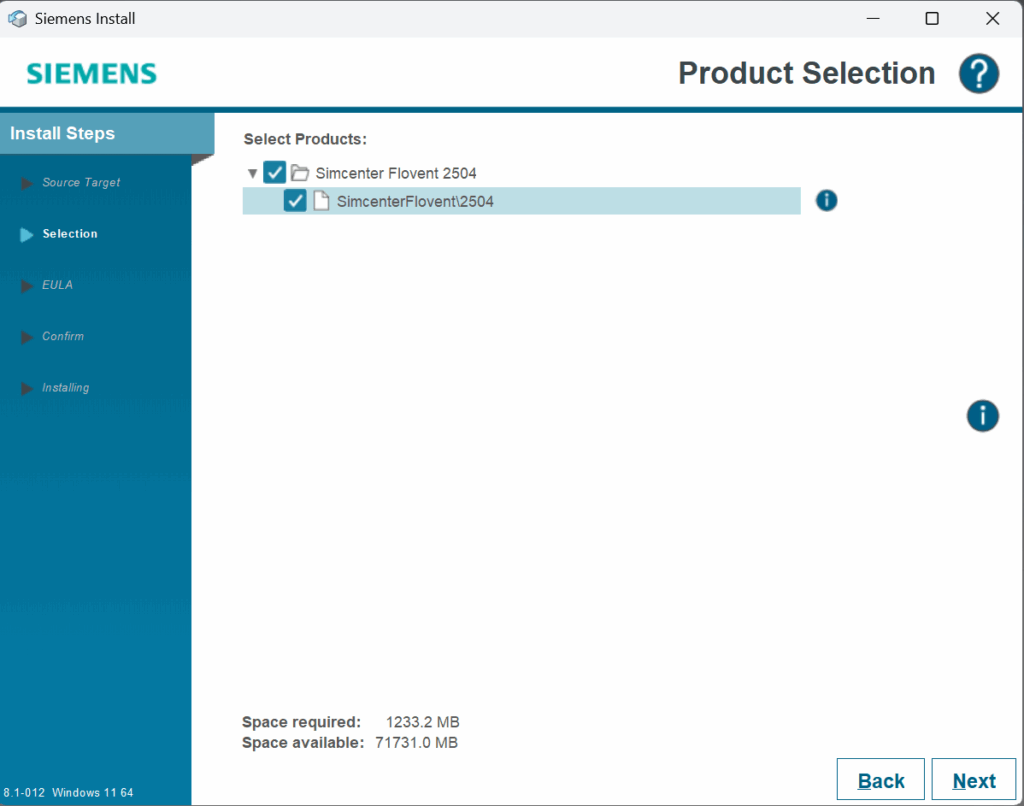The width and height of the screenshot is (1024, 806).
Task: Click the Siemens Install title bar icon
Action: [x=17, y=18]
